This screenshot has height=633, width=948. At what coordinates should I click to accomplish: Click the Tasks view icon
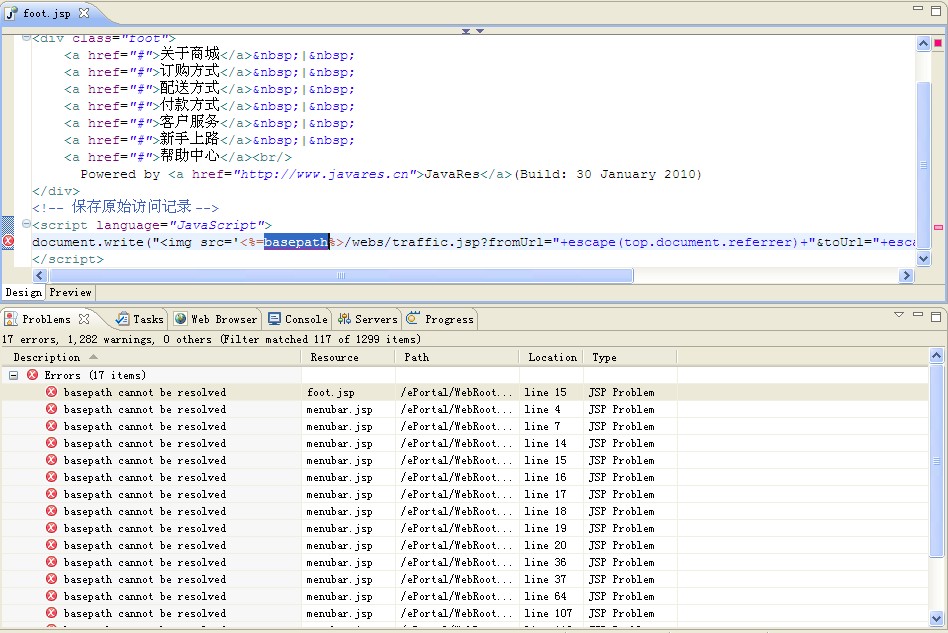point(122,319)
